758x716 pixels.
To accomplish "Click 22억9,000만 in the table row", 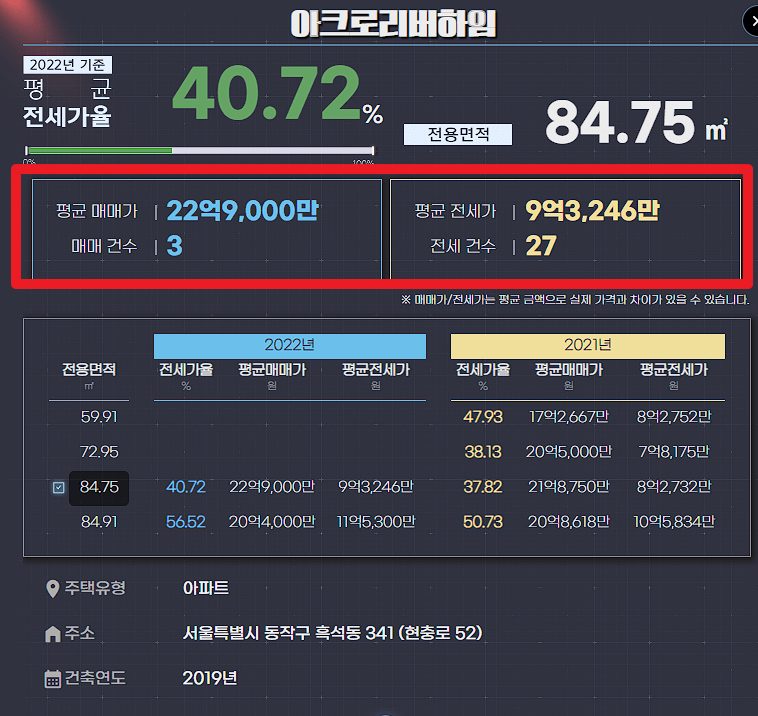I will pos(272,487).
